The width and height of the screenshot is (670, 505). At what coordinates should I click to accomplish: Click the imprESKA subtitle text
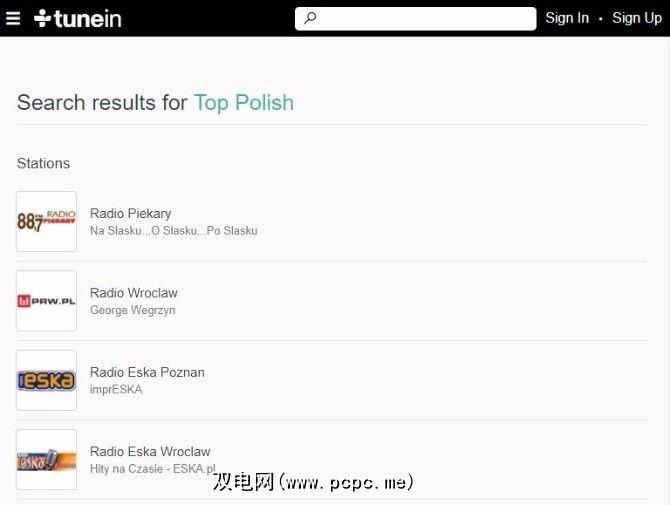click(116, 389)
